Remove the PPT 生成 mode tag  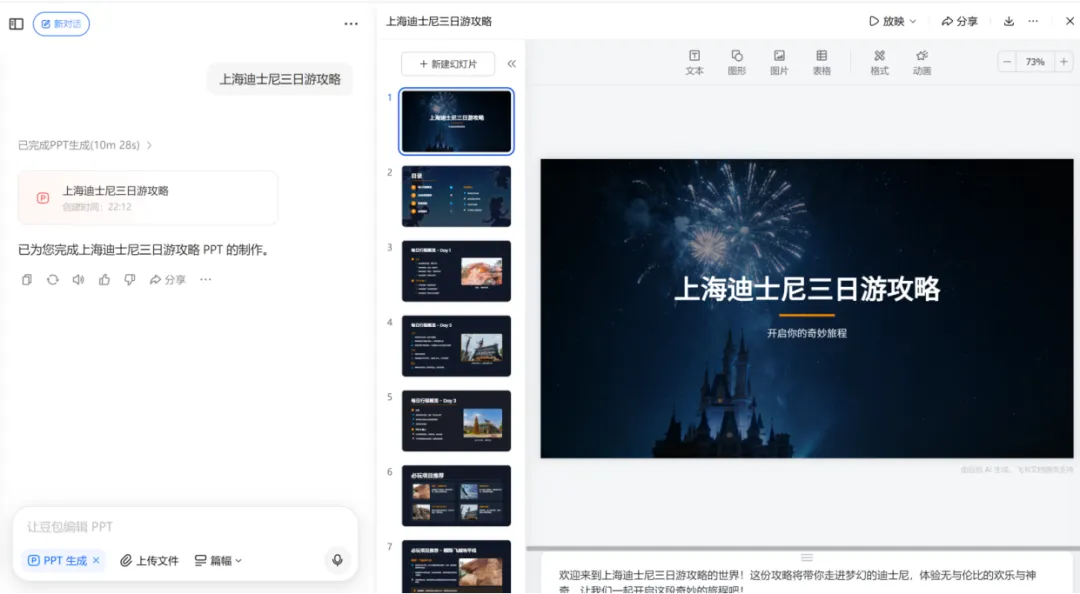click(96, 560)
